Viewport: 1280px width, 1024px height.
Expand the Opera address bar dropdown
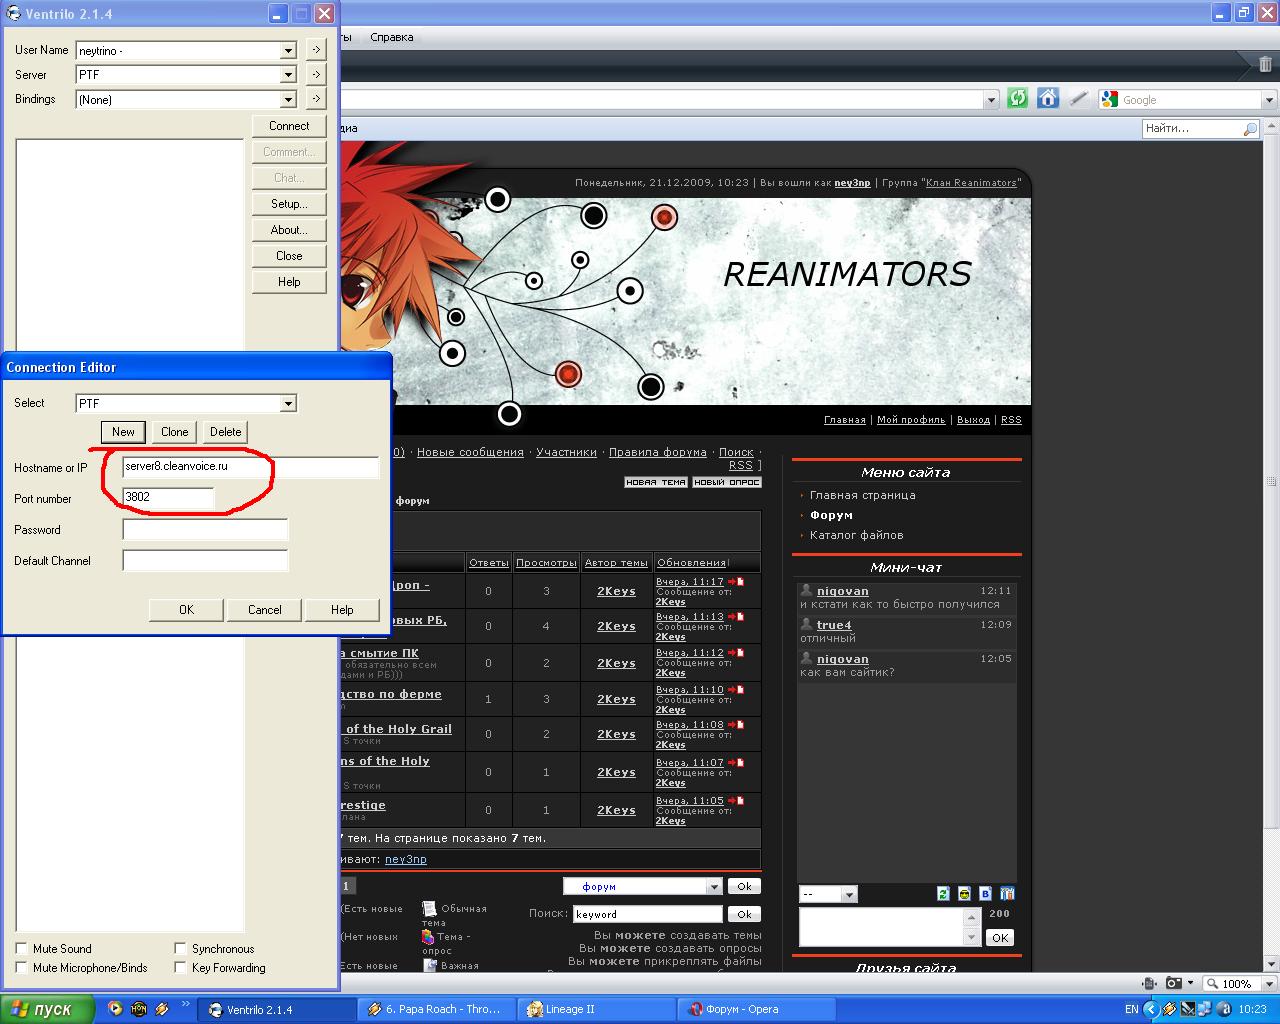[991, 99]
